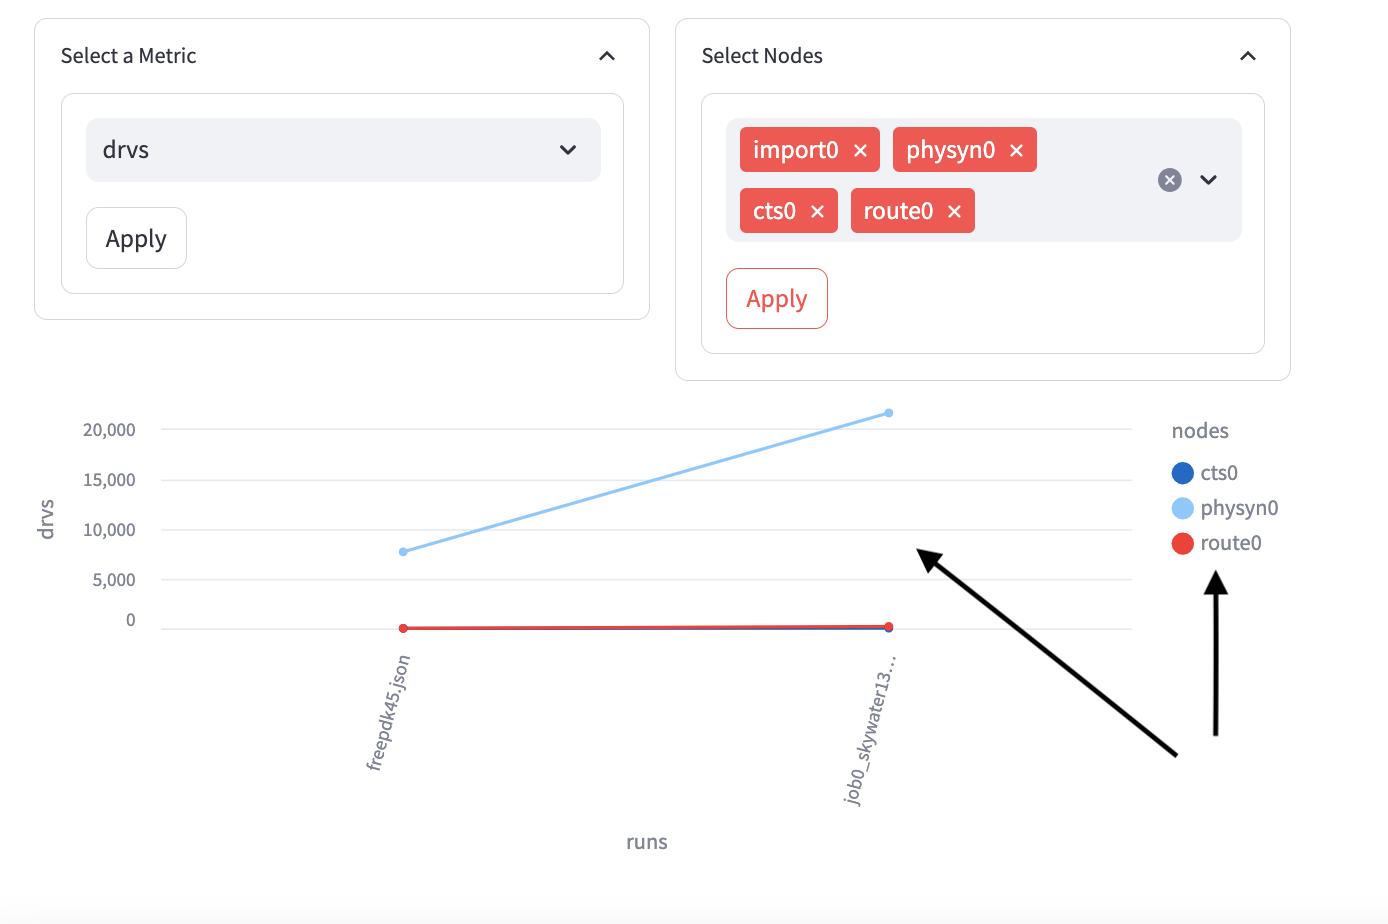Click the route0 tag label

[898, 211]
